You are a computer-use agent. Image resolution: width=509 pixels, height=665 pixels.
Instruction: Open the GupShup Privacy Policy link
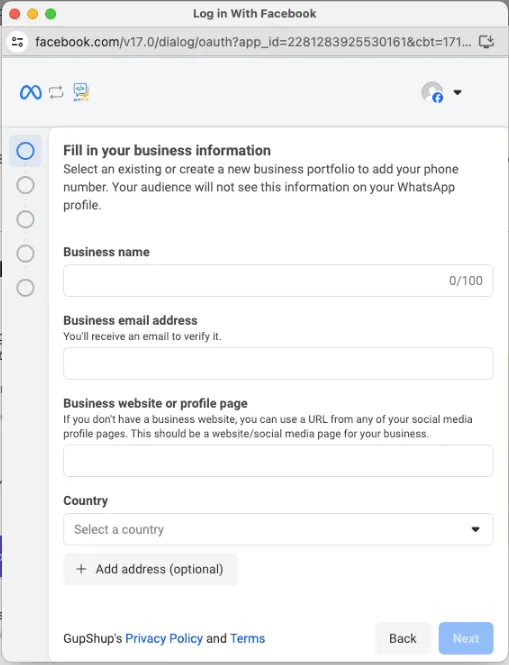point(164,638)
